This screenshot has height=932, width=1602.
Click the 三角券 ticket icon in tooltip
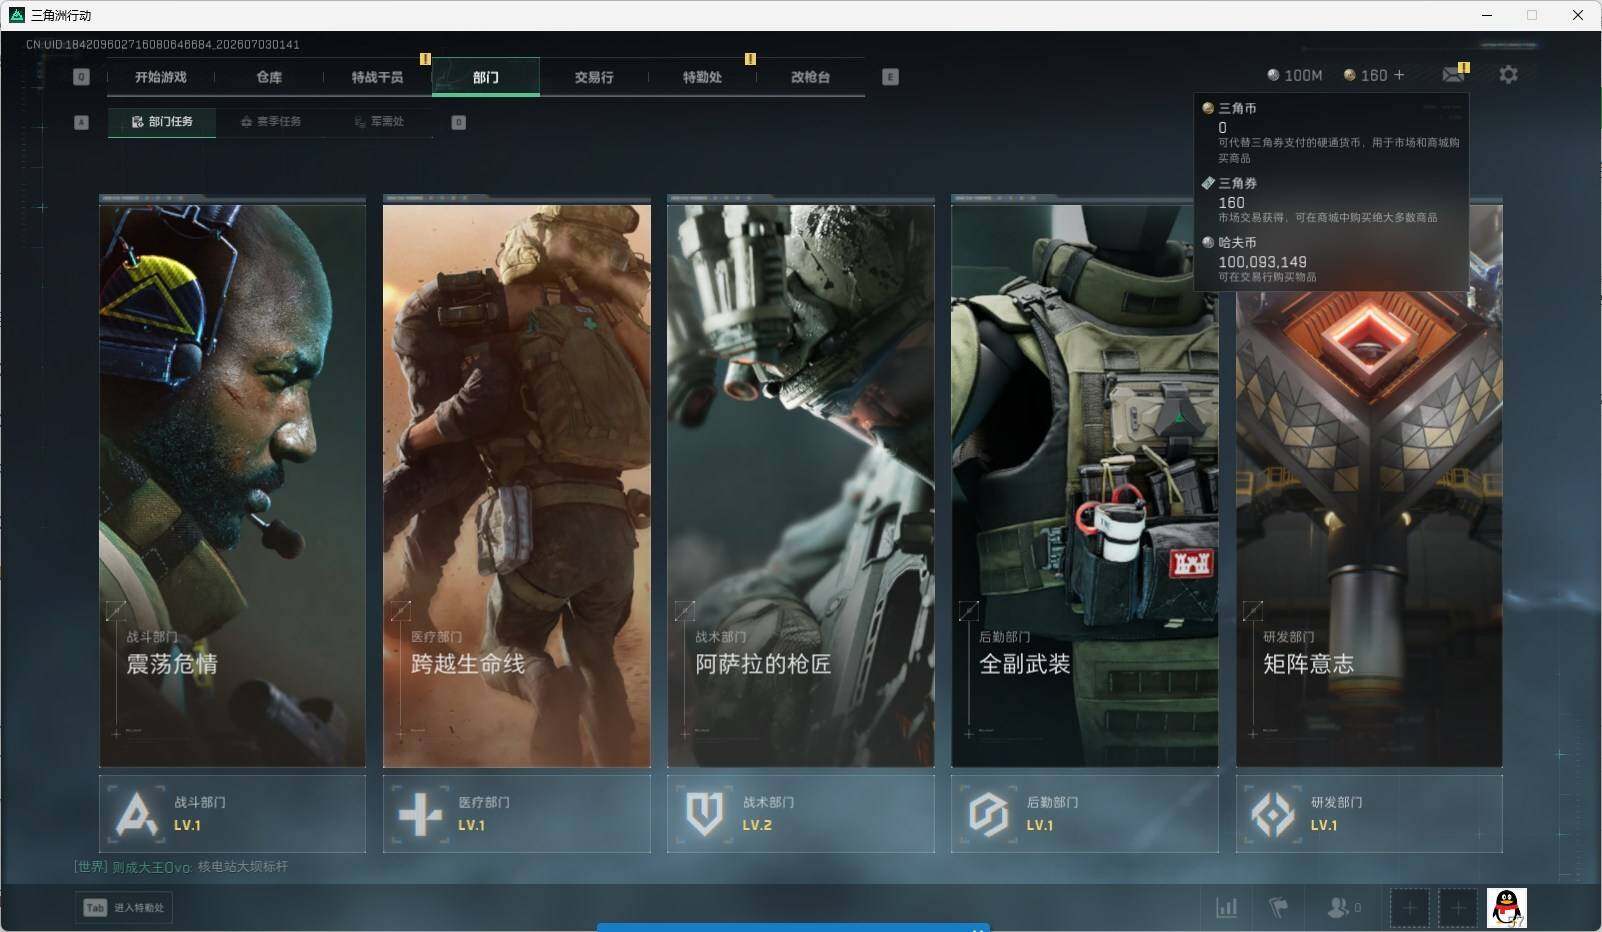point(1208,183)
